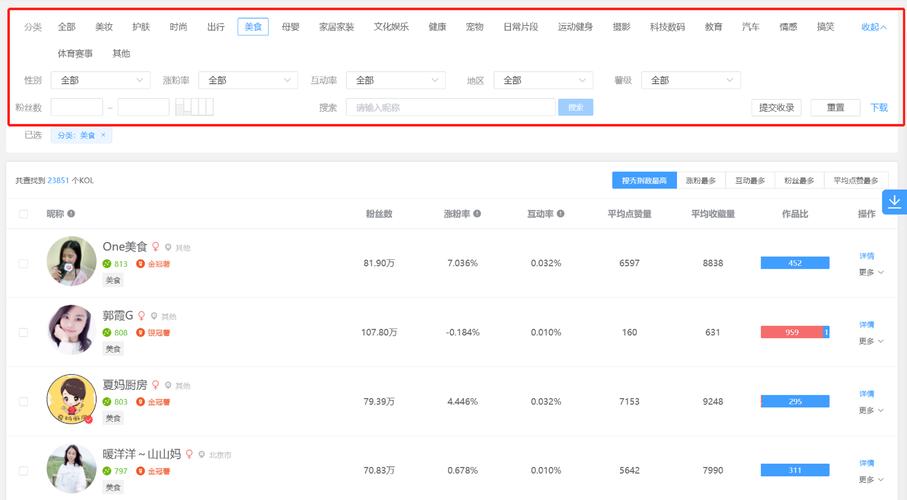907x500 pixels.
Task: Click green score icon beside 803
Action: click(x=107, y=402)
